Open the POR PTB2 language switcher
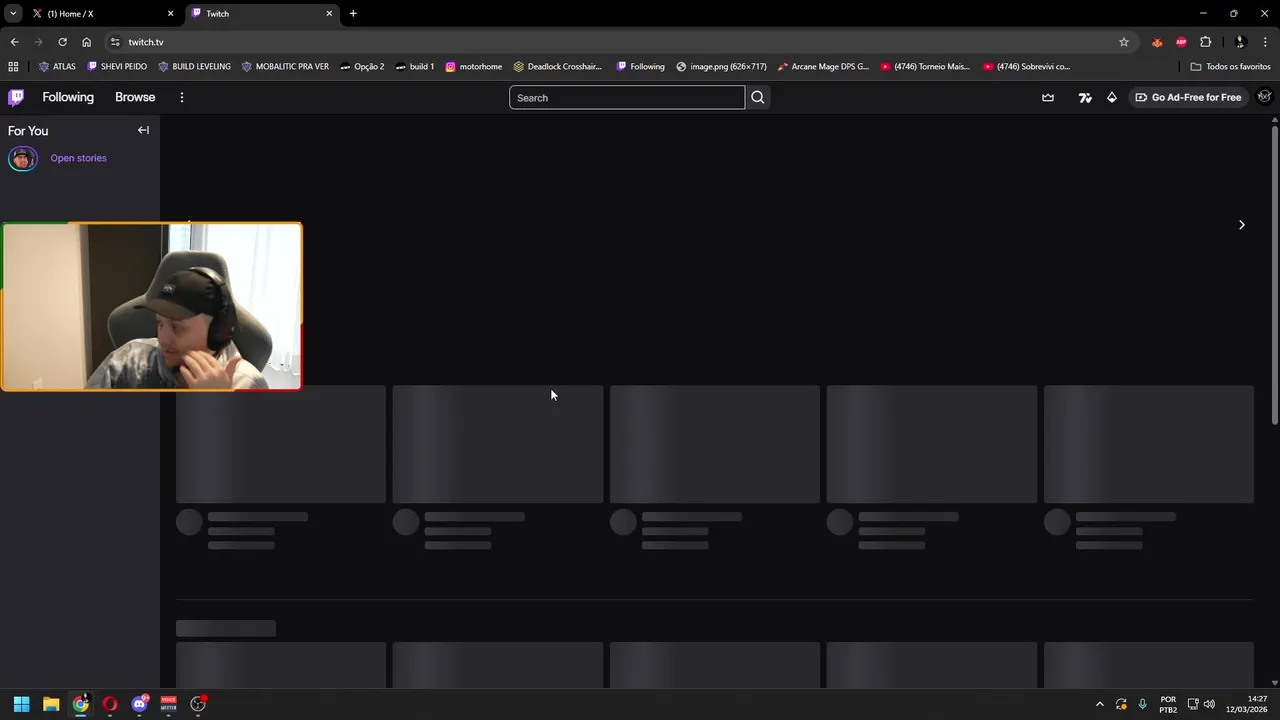 pos(1168,704)
